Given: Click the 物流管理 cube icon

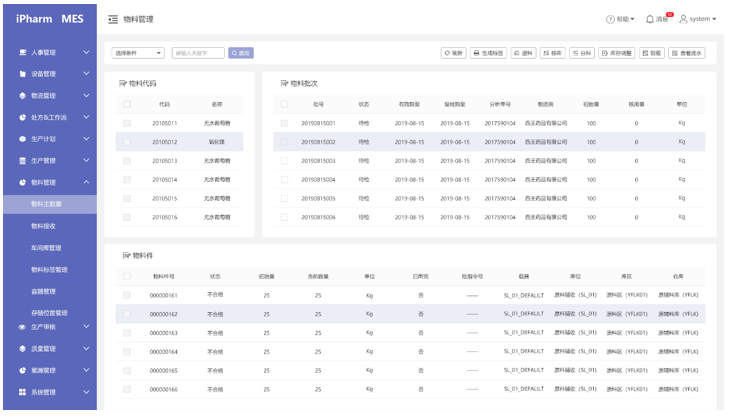Looking at the screenshot, I should (22, 95).
